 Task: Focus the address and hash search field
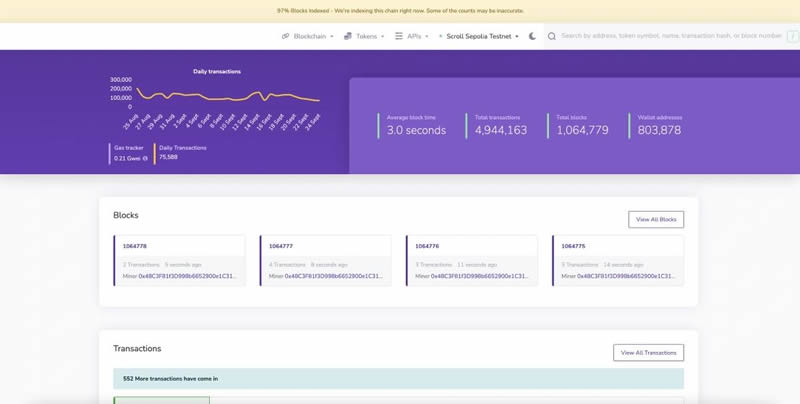[x=670, y=36]
